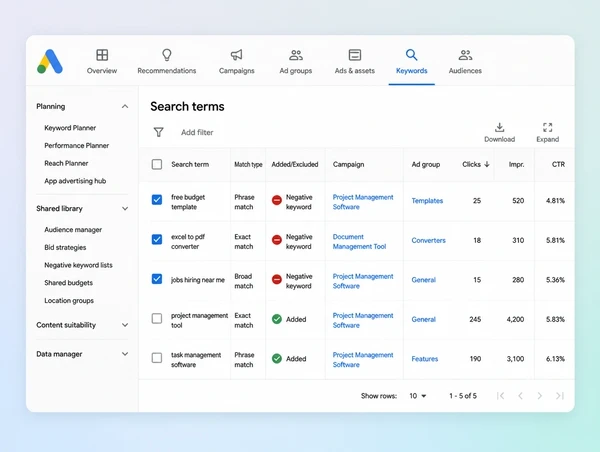Click the Search terms heading
Viewport: 600px width, 452px height.
tap(187, 106)
